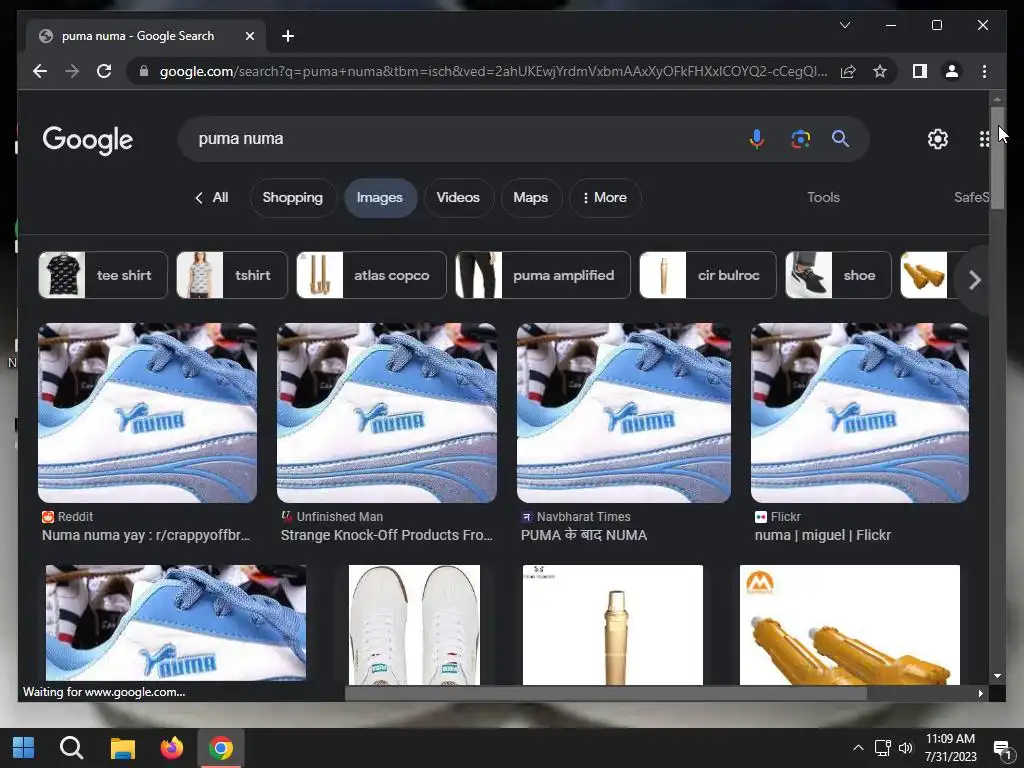1024x768 pixels.
Task: Open the Chrome profile avatar icon
Action: [x=952, y=71]
